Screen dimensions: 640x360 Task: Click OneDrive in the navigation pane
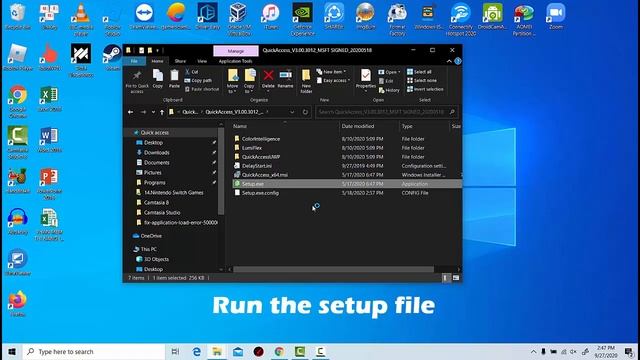point(151,236)
